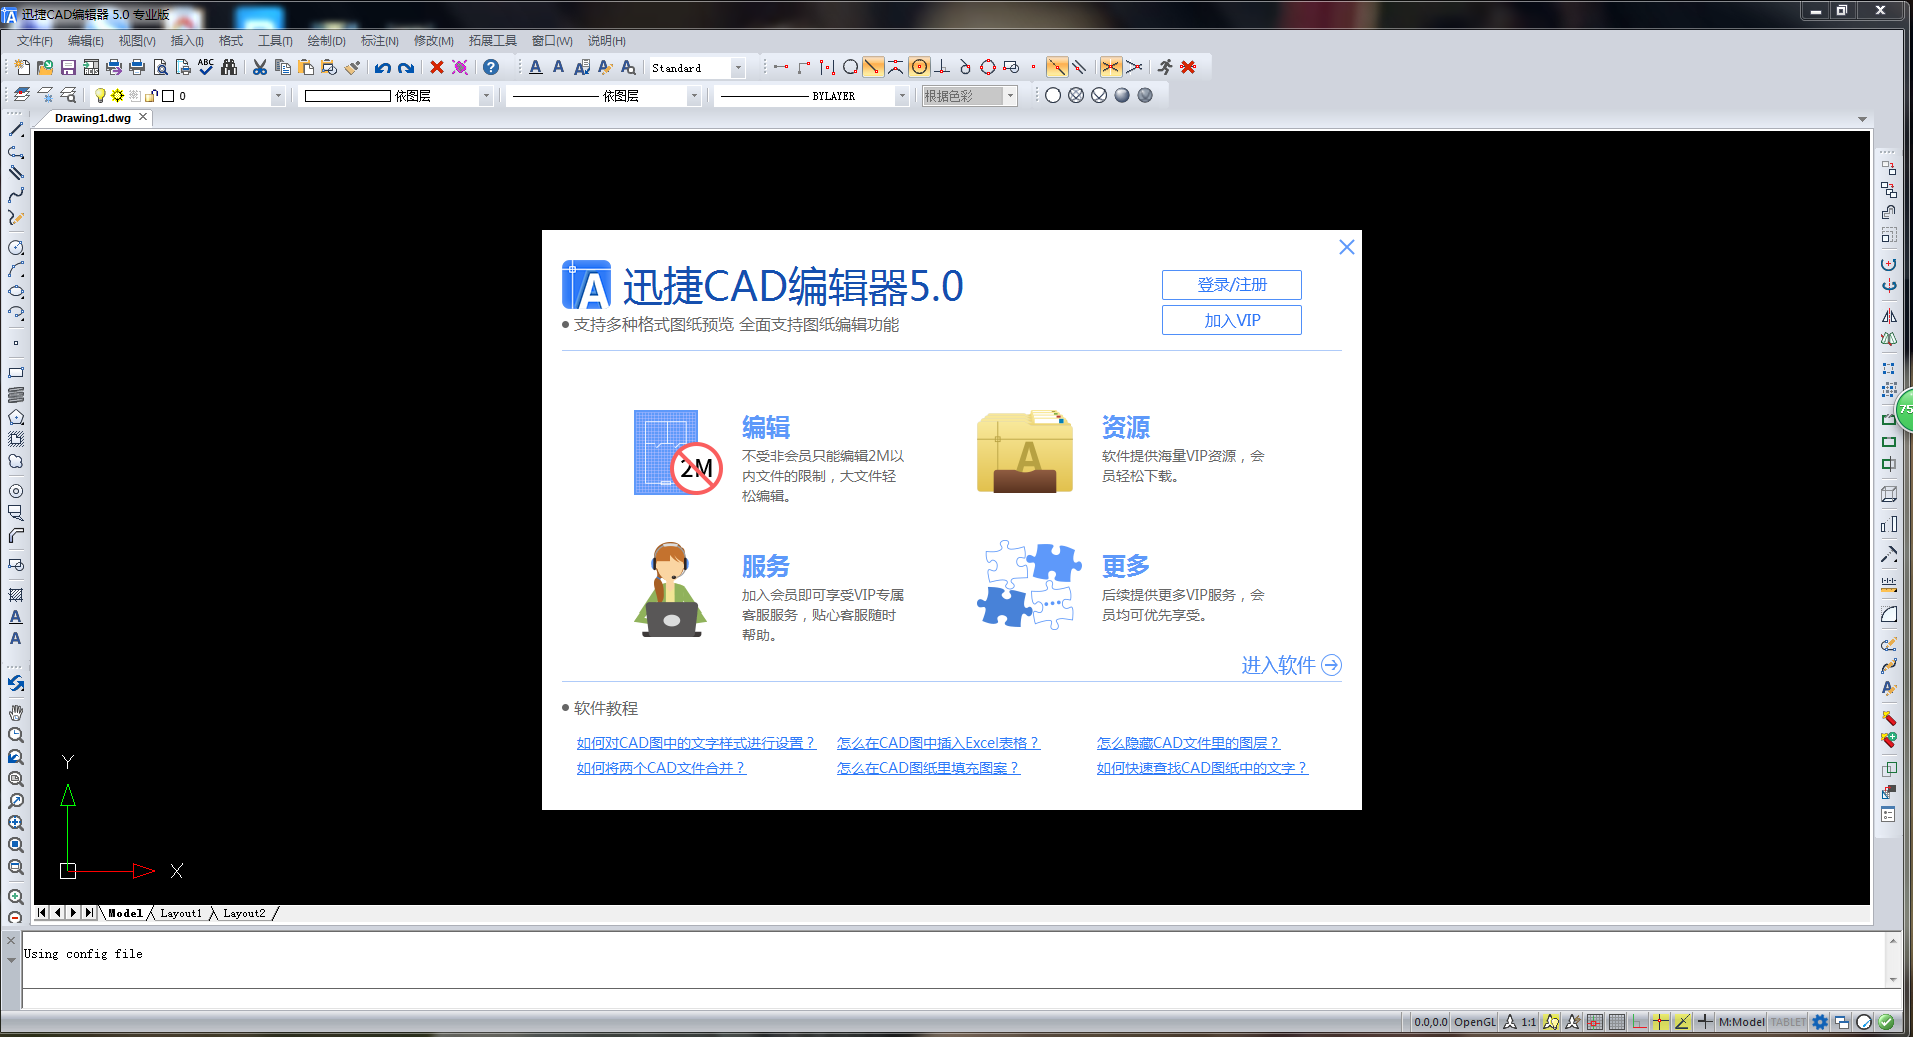
Task: Click the Undo arrow icon
Action: [383, 67]
